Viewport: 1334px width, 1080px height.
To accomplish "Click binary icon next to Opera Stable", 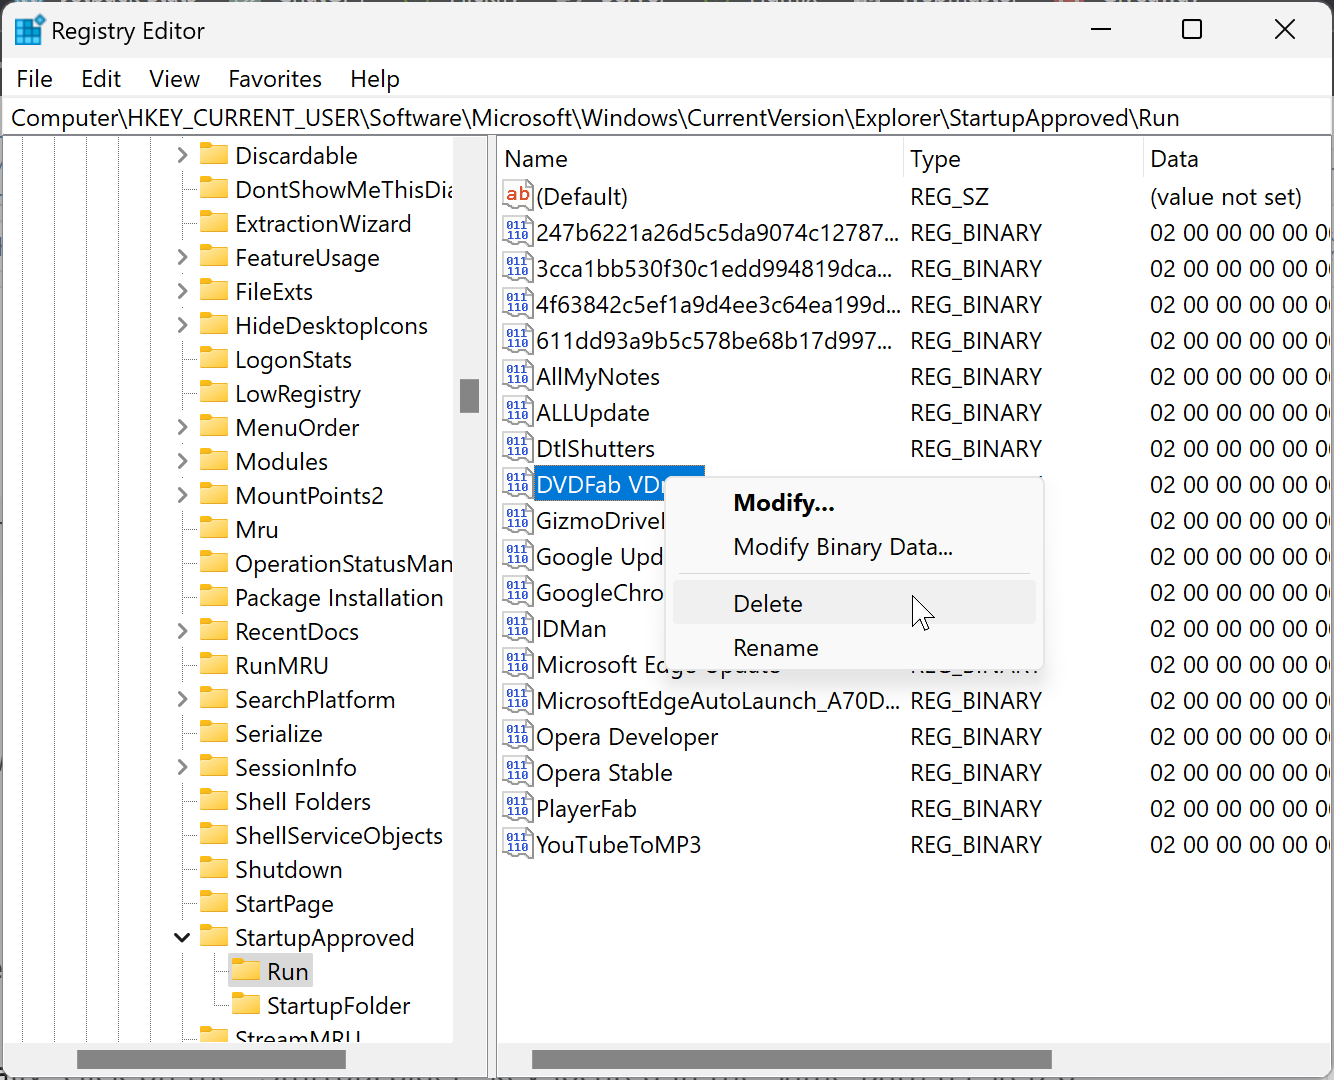I will point(517,772).
